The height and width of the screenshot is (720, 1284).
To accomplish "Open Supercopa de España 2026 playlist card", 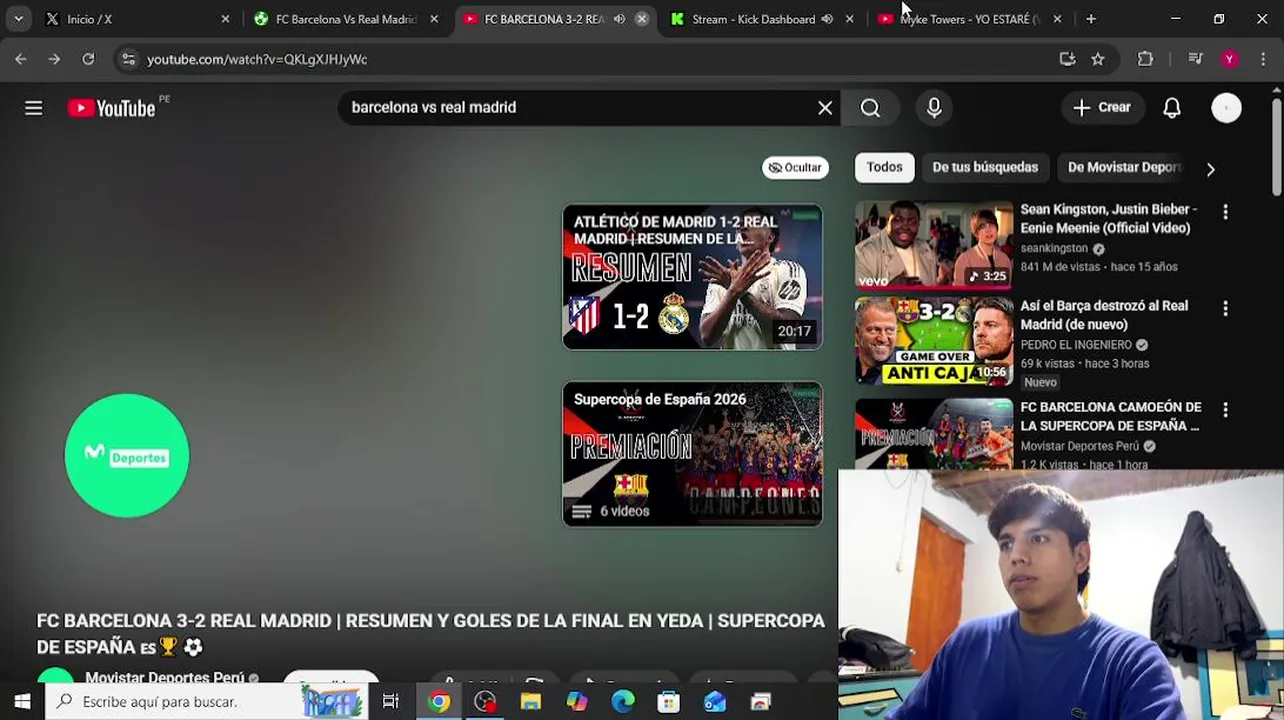I will 692,454.
